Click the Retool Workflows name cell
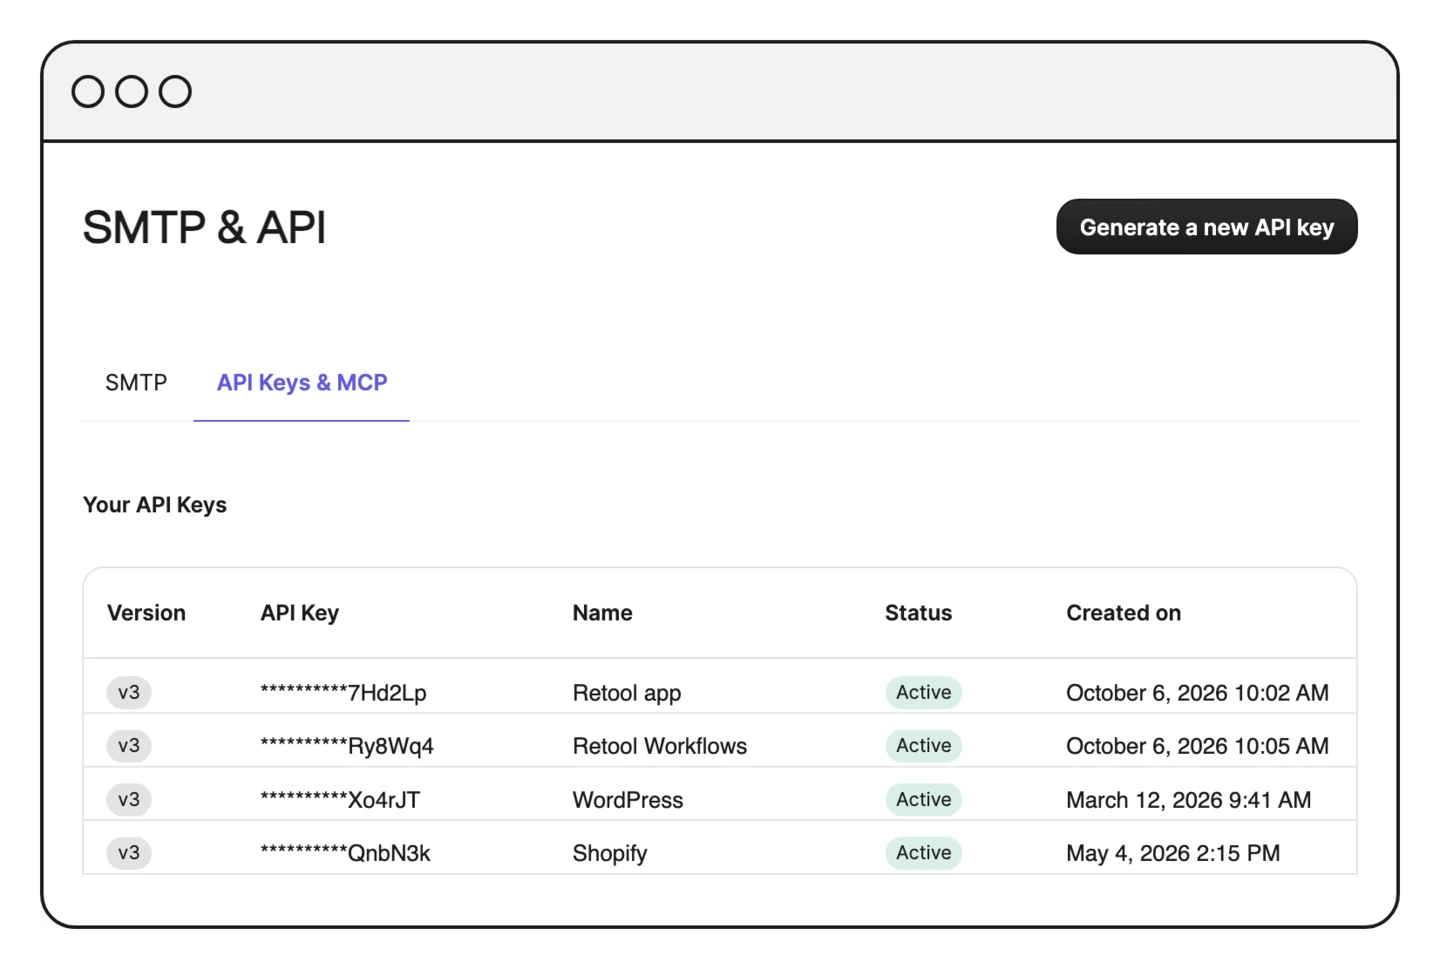Image resolution: width=1440 pixels, height=969 pixels. [x=659, y=746]
